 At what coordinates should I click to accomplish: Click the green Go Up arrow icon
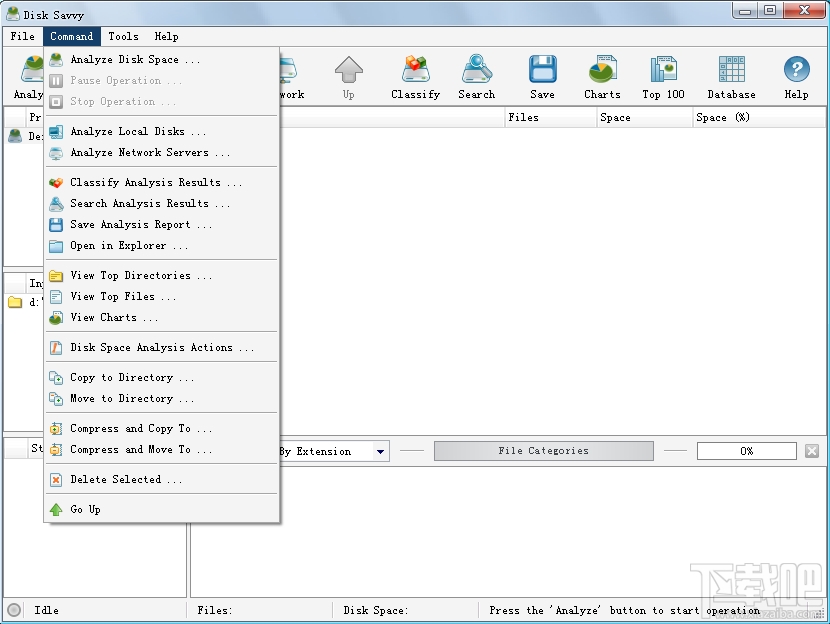pos(56,510)
